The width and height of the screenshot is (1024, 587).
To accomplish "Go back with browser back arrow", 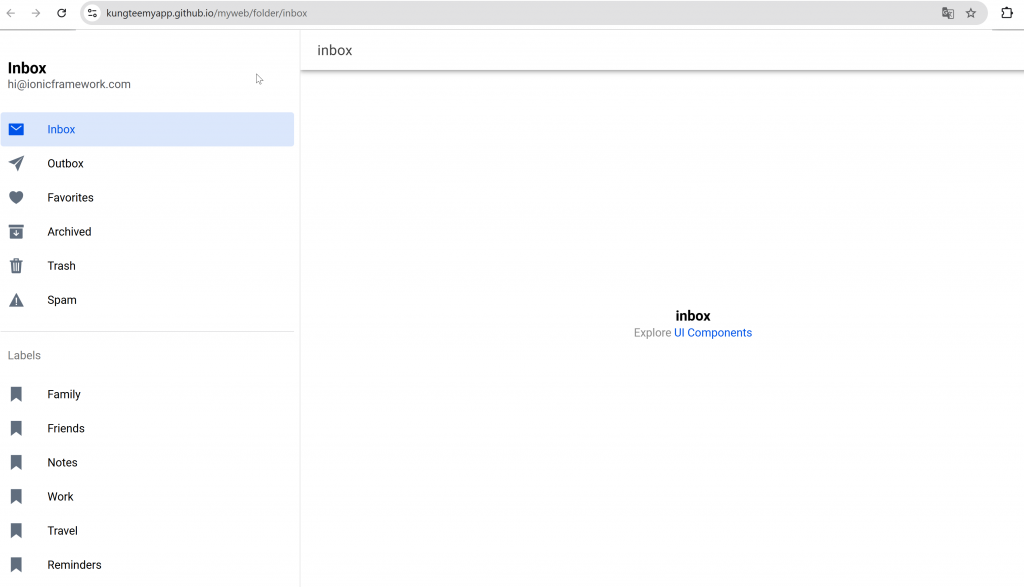I will (11, 13).
